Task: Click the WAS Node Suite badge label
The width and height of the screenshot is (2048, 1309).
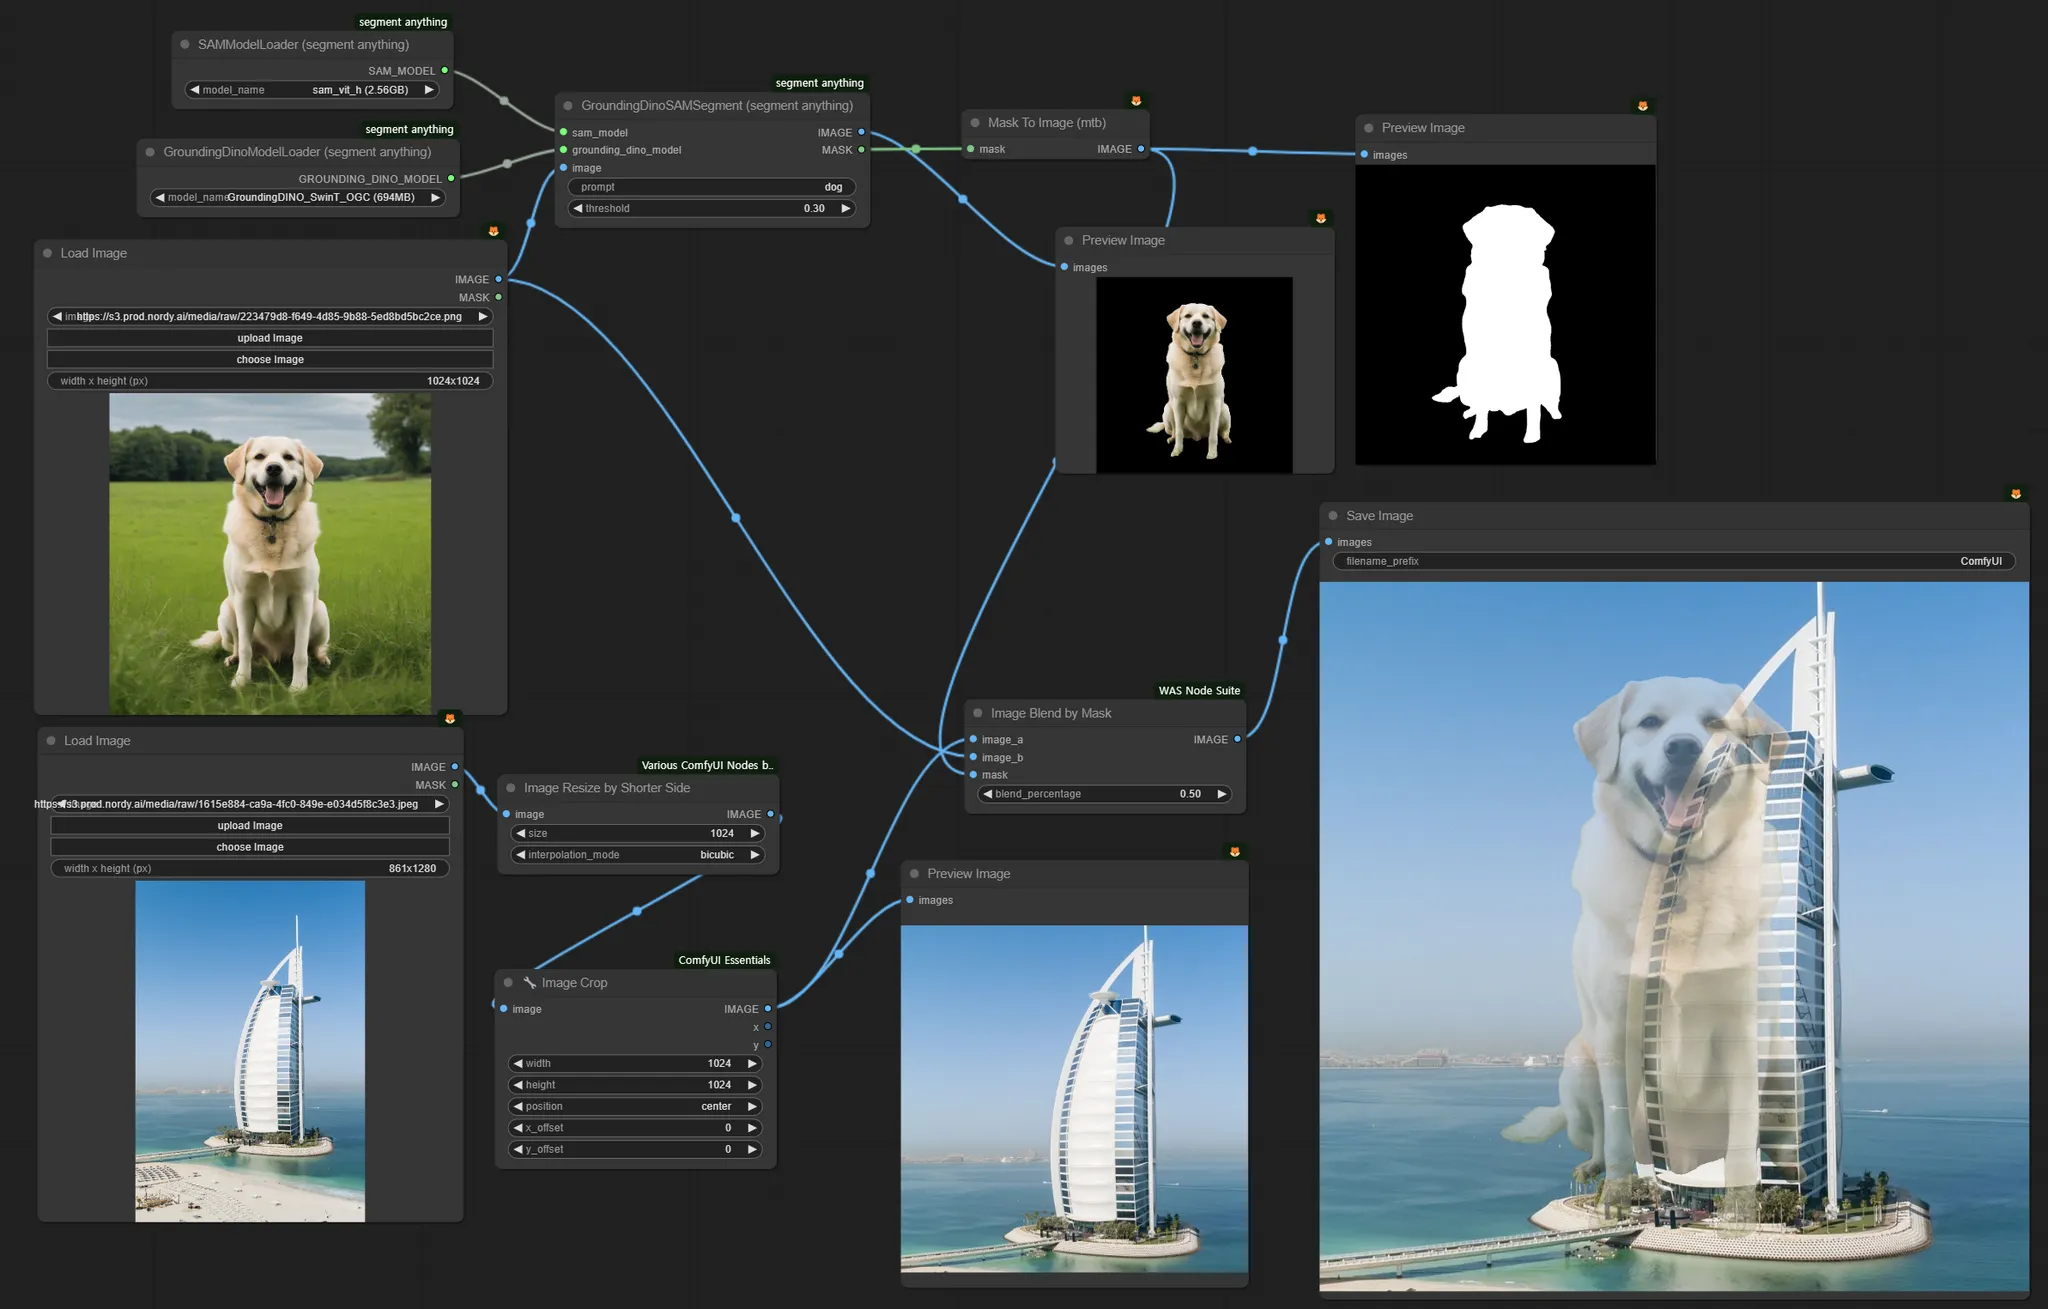Action: [1198, 691]
